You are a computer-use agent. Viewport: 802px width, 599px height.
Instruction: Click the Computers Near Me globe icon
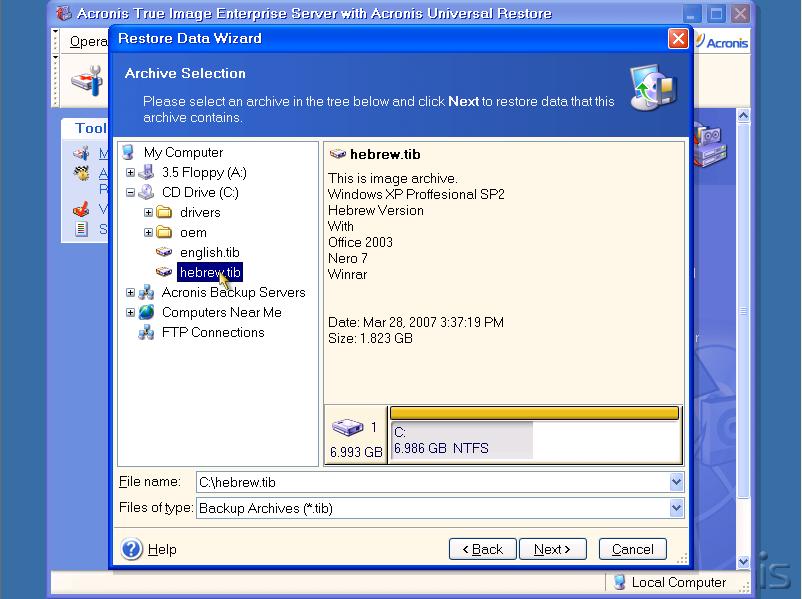(x=146, y=312)
